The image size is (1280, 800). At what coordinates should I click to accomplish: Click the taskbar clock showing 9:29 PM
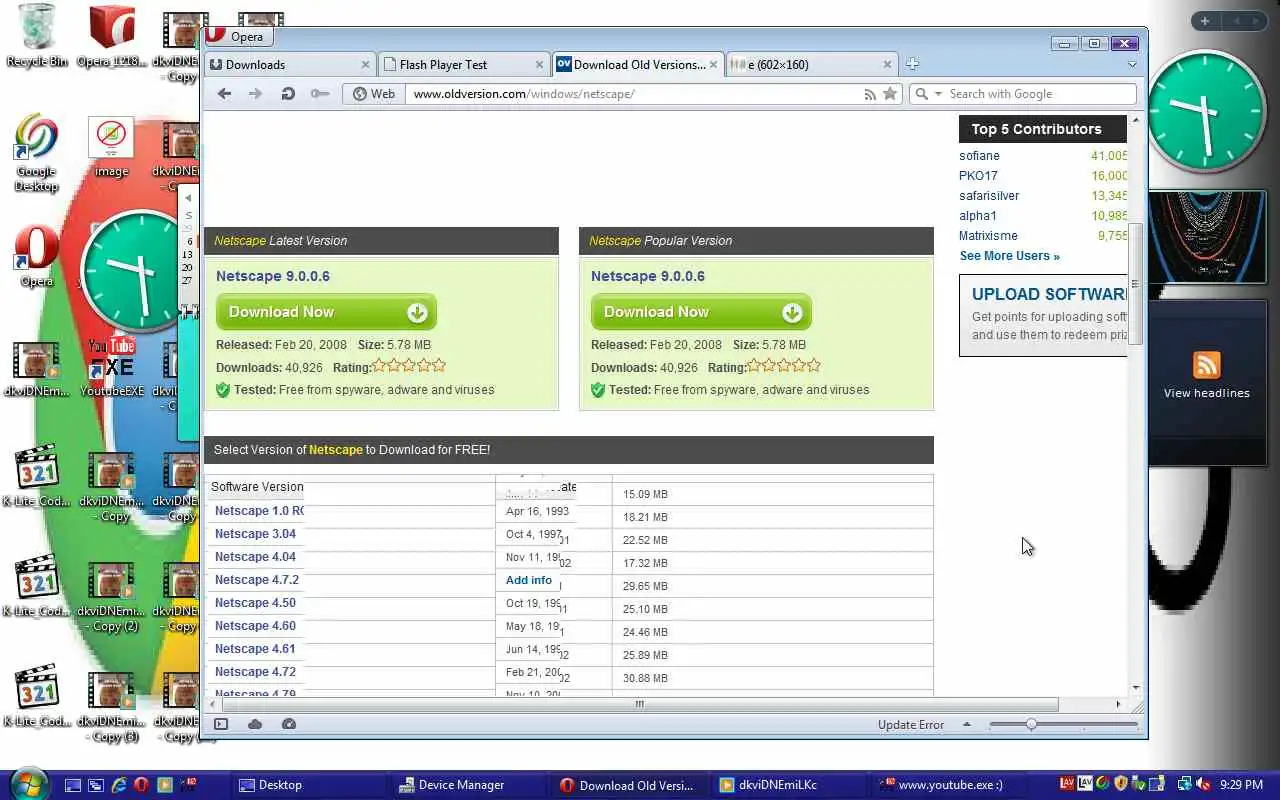pyautogui.click(x=1240, y=785)
